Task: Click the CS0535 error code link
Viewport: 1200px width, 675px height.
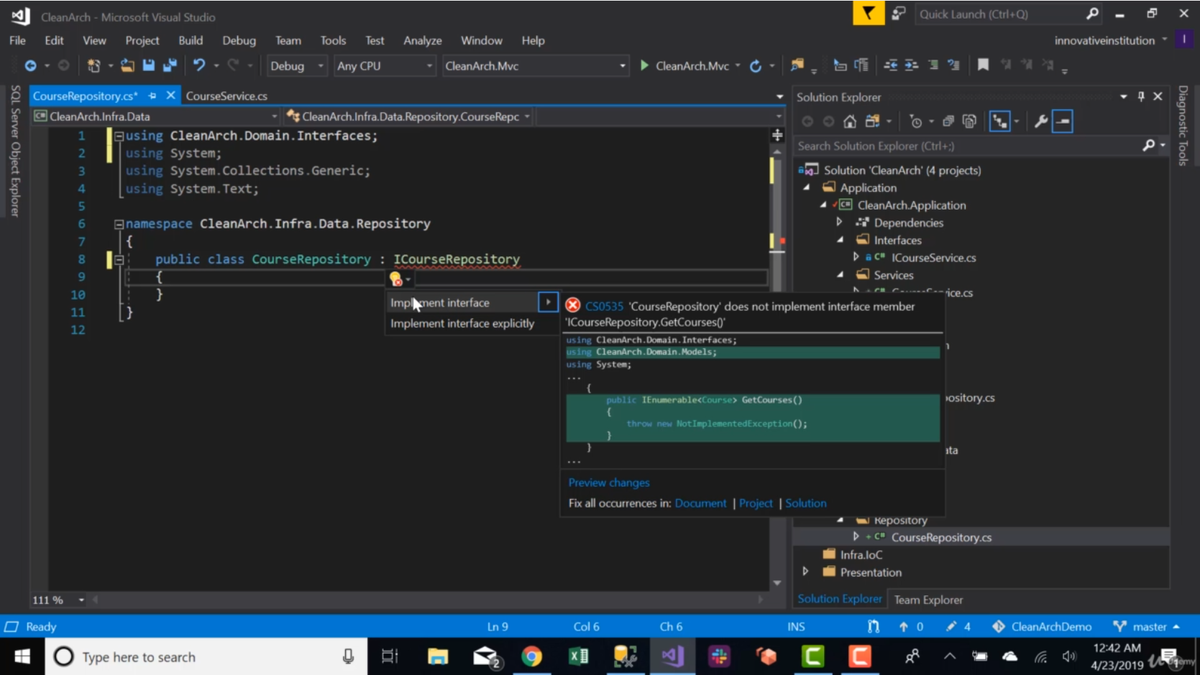Action: click(x=604, y=307)
